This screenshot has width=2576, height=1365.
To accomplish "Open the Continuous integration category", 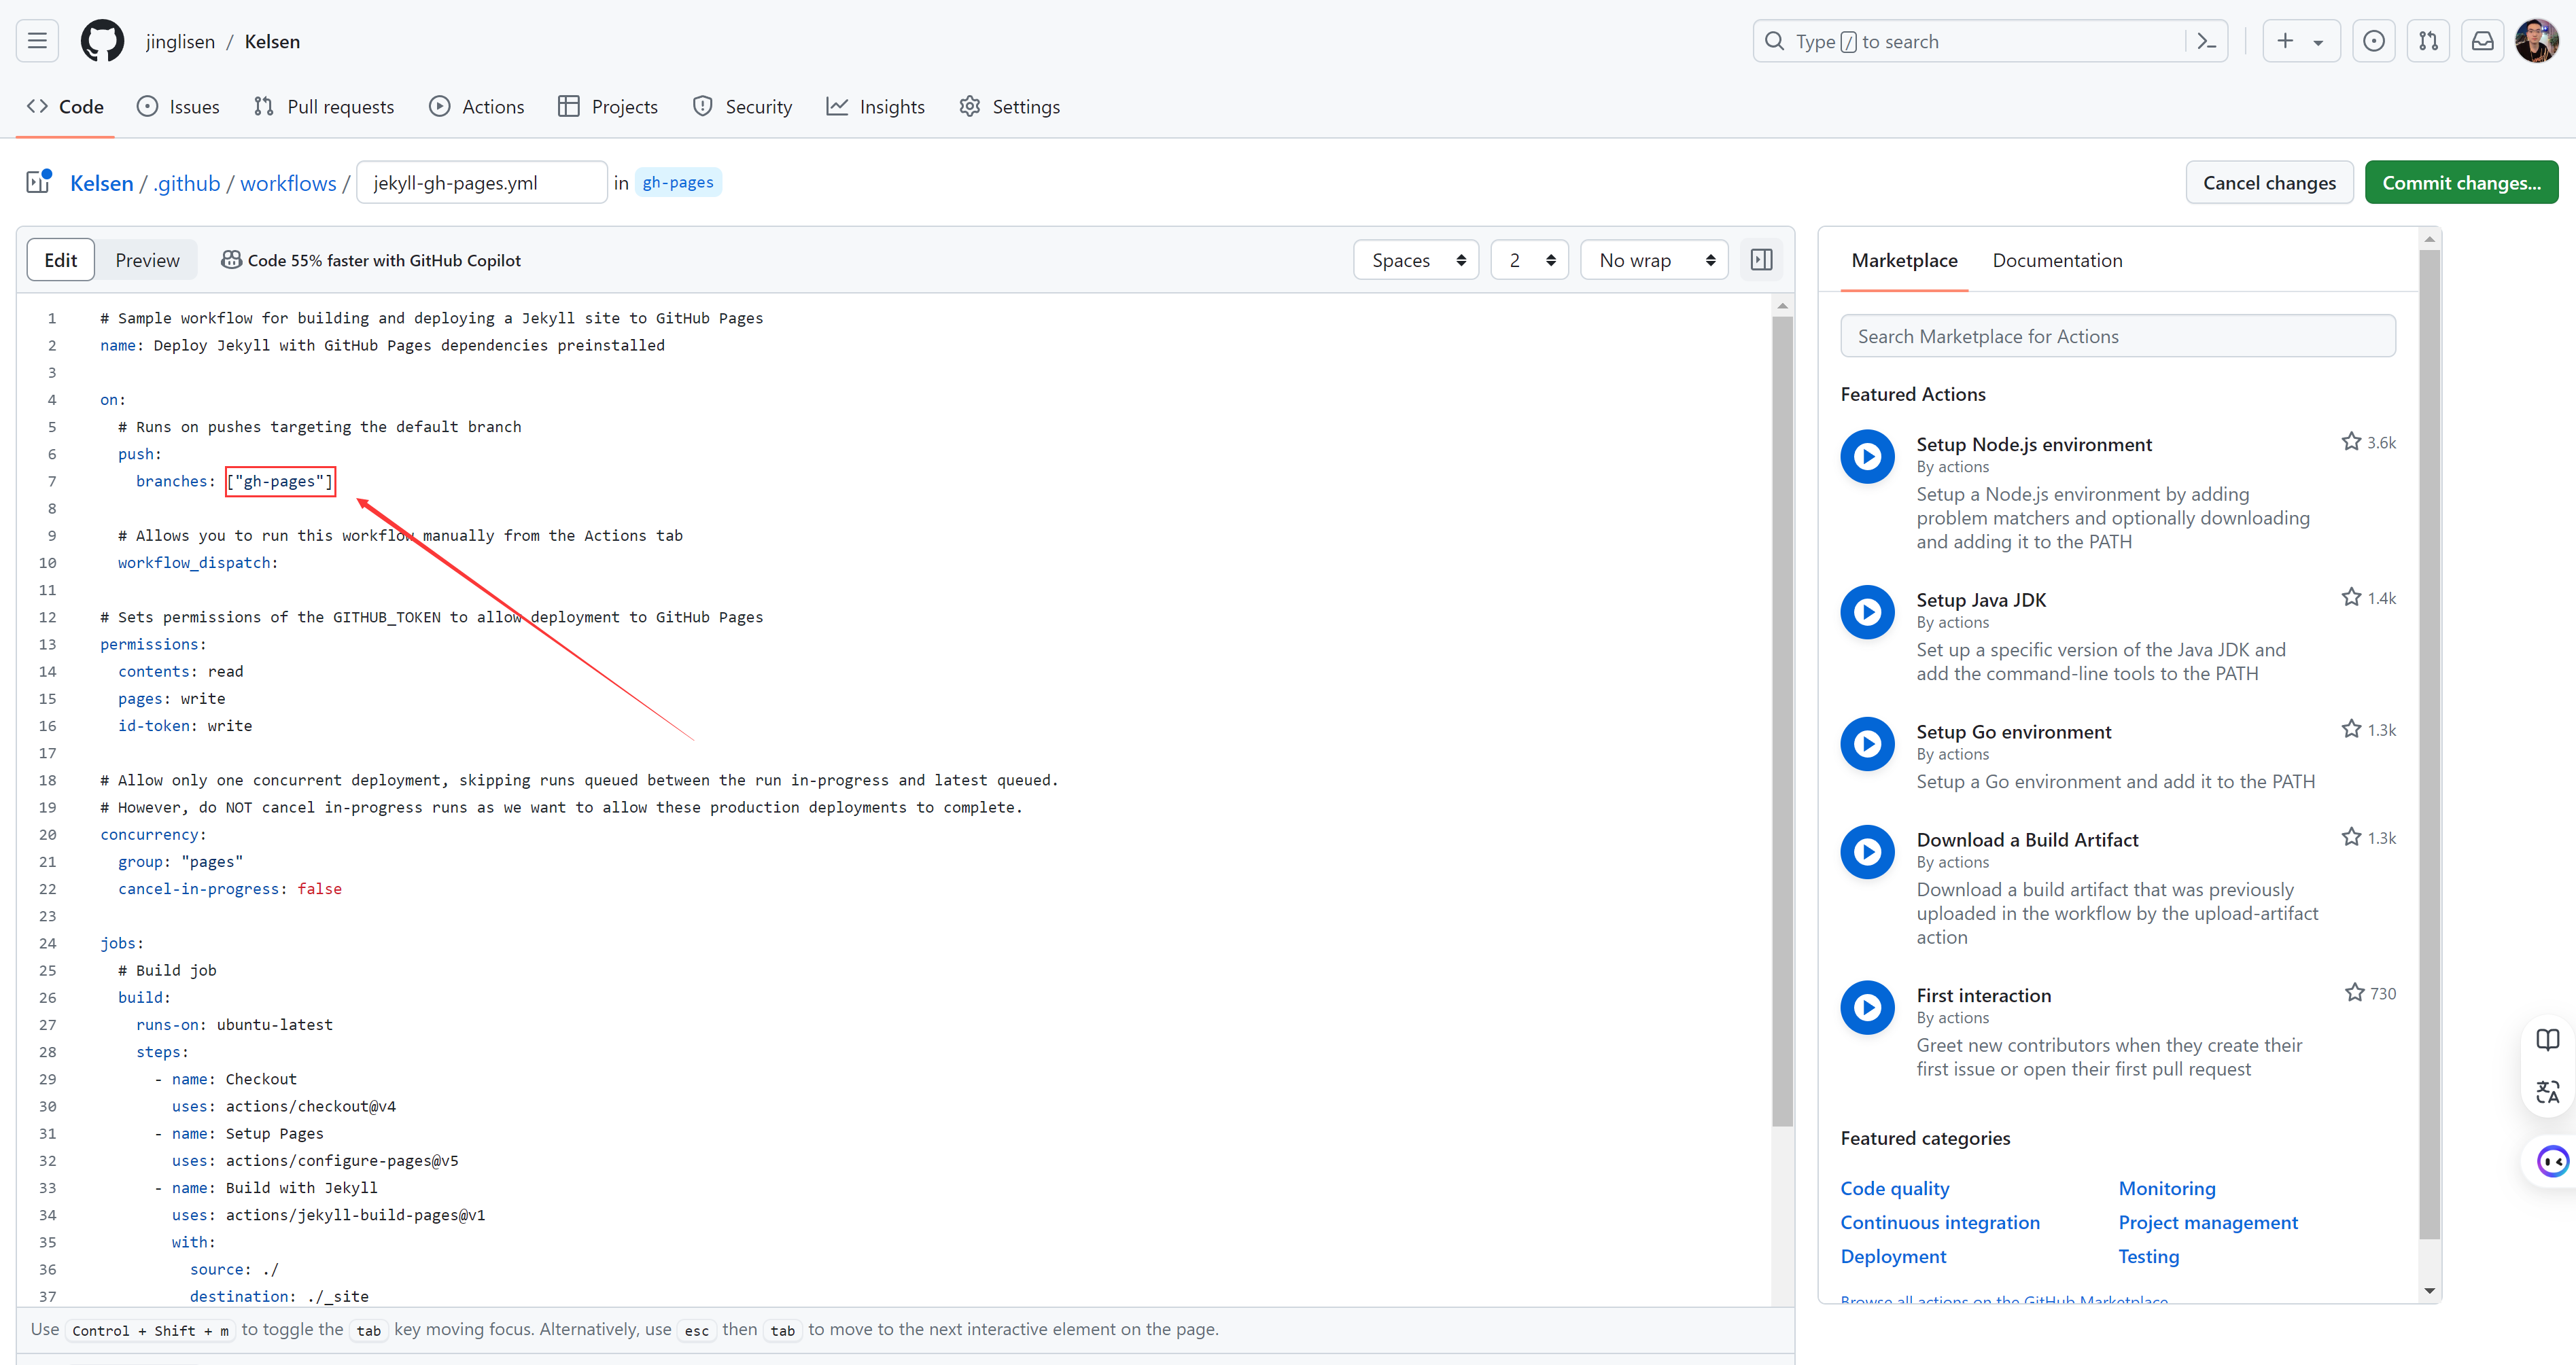I will click(1939, 1222).
